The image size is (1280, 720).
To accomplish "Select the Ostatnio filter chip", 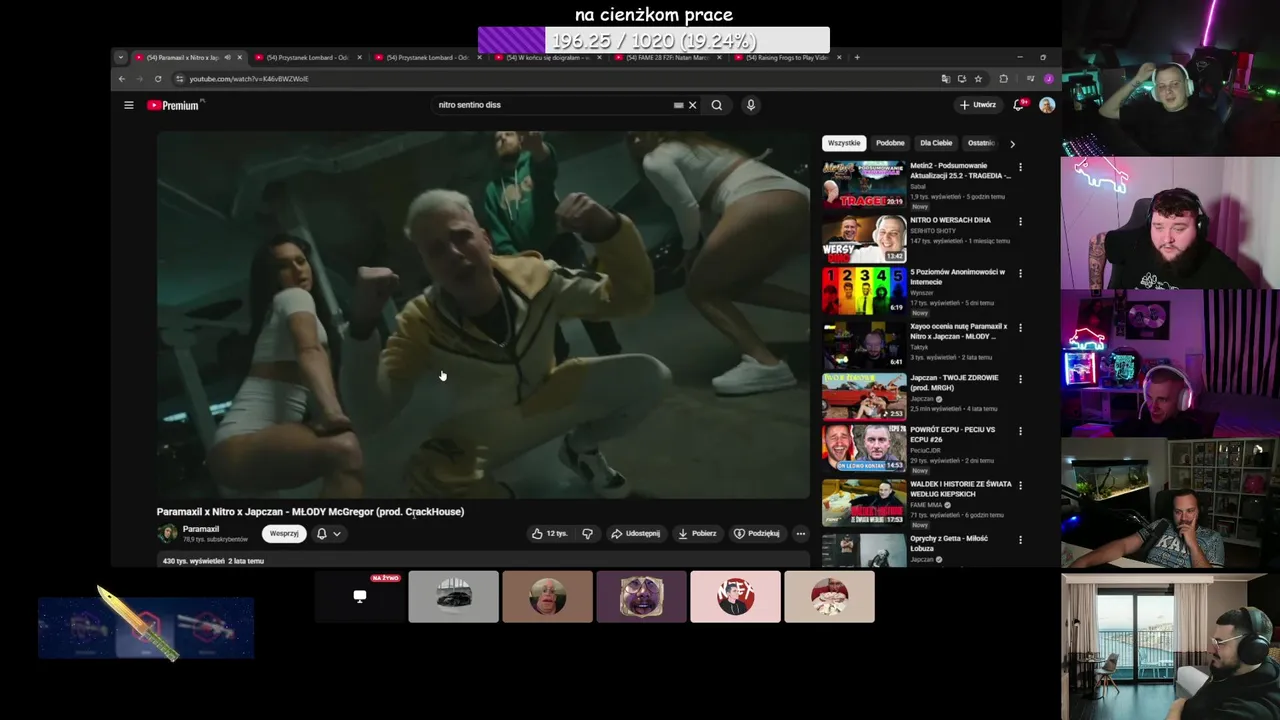I will click(x=980, y=143).
